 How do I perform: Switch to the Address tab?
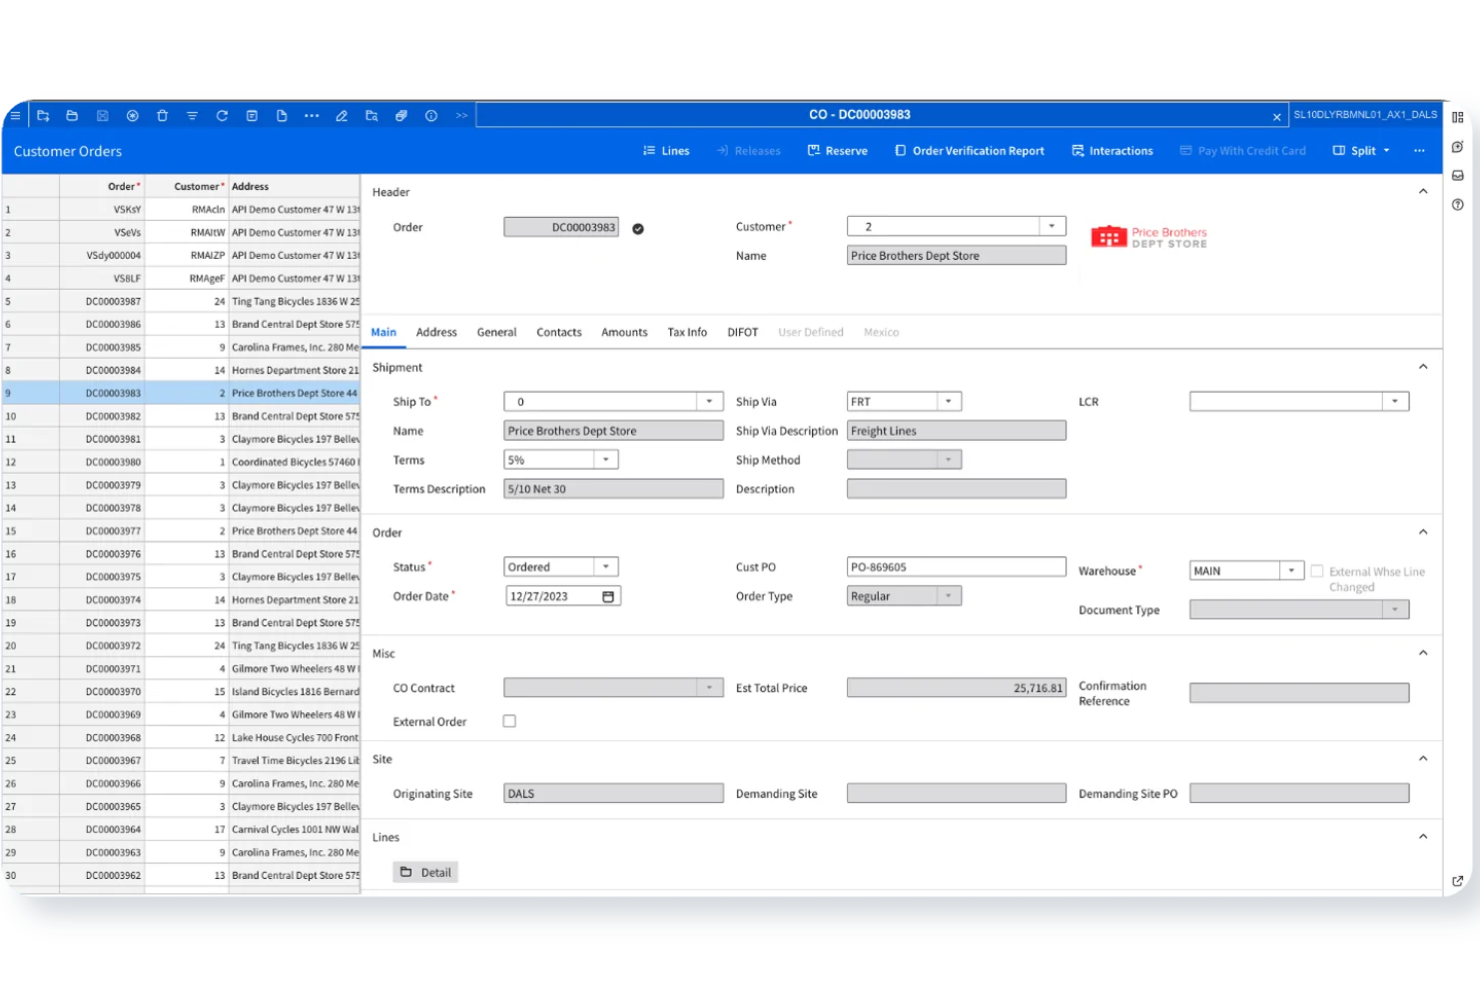click(436, 333)
